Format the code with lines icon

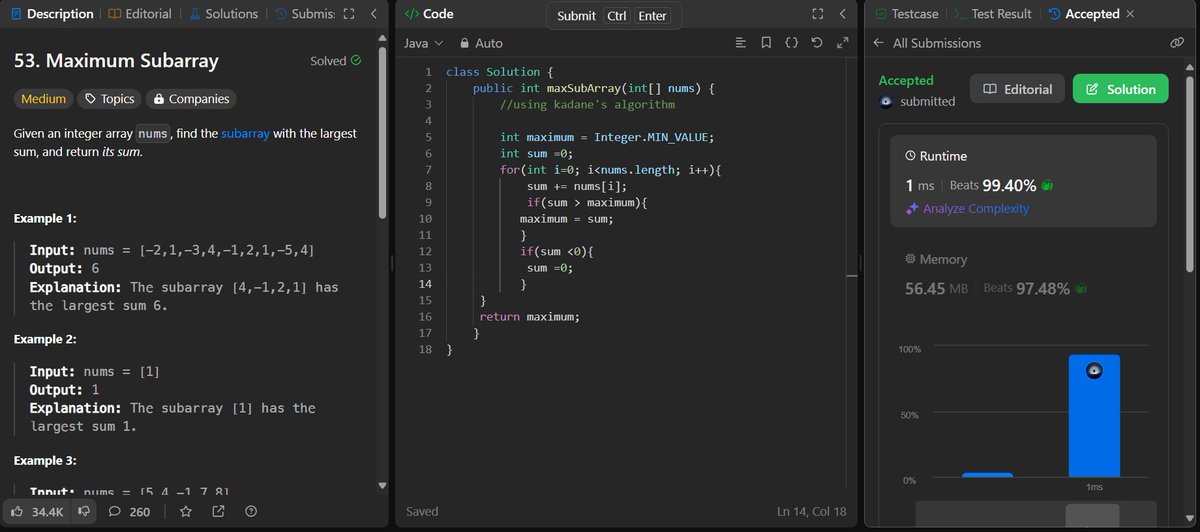click(740, 43)
